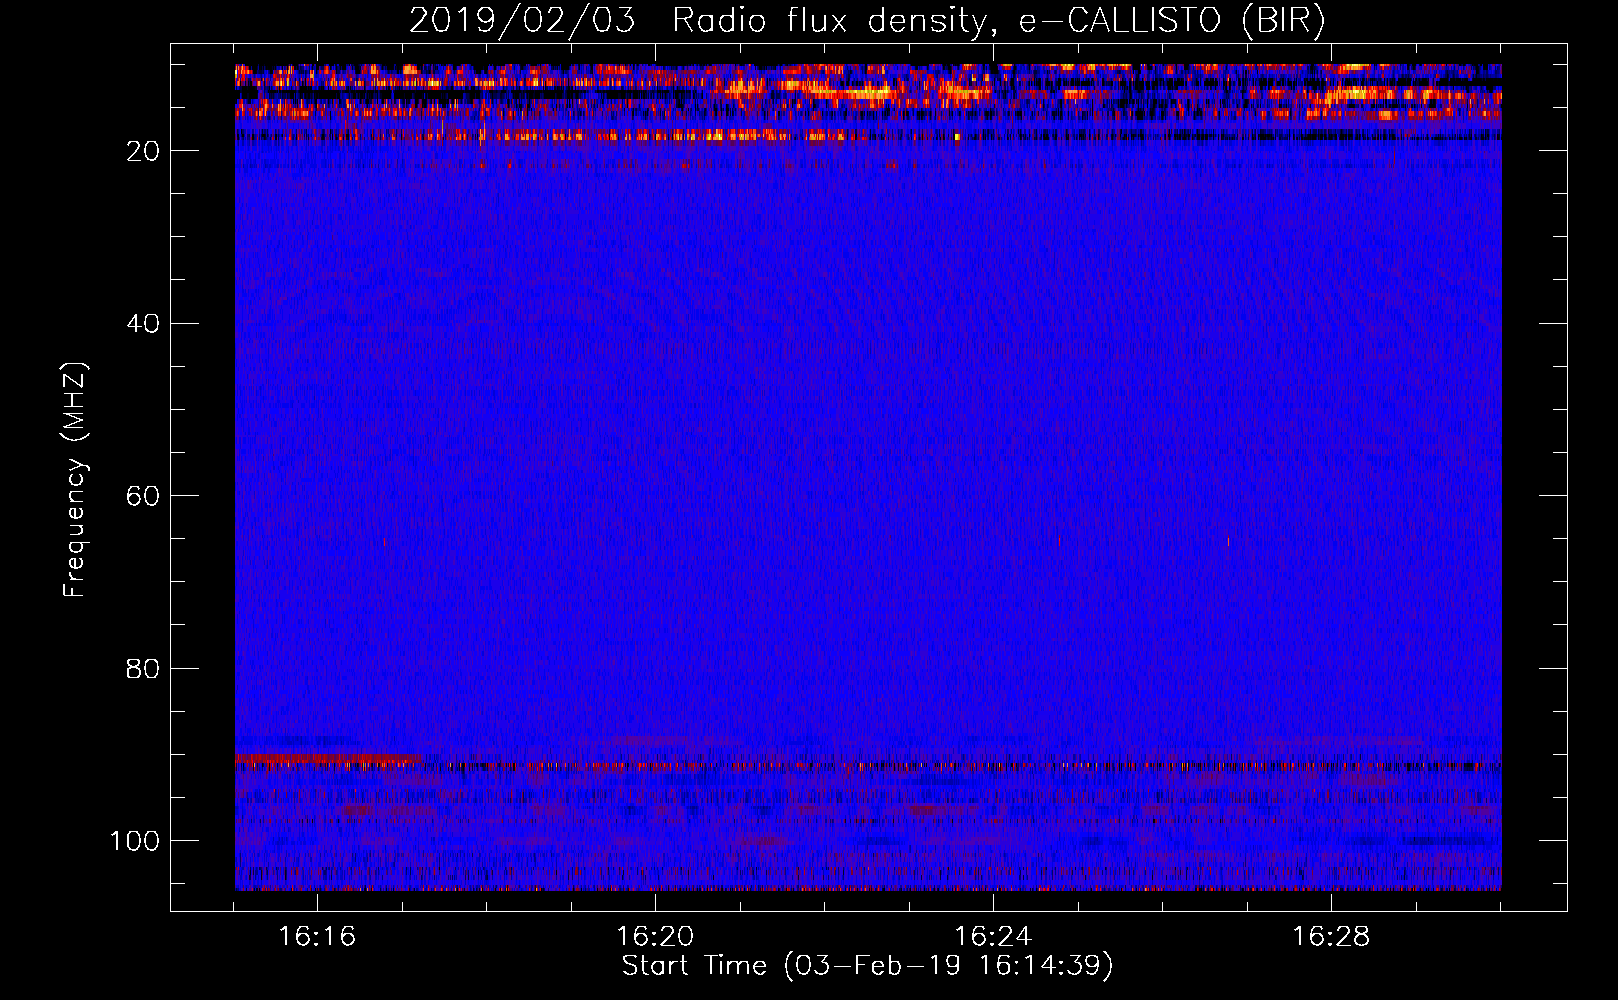Click the 100 MHz frequency tick label

(x=135, y=841)
